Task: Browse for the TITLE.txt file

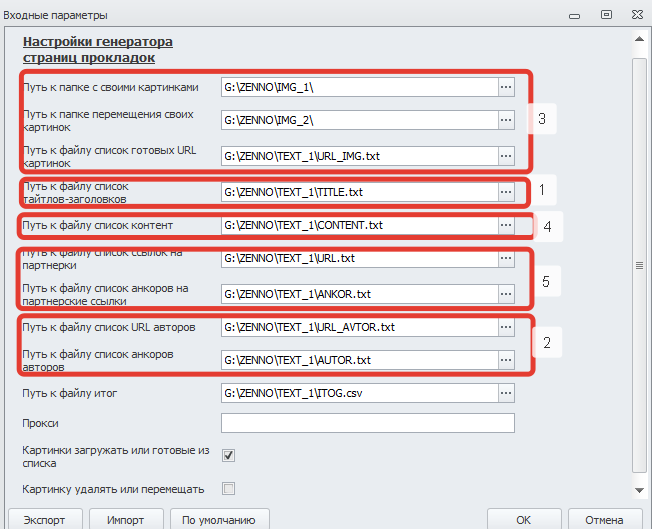Action: [x=505, y=191]
